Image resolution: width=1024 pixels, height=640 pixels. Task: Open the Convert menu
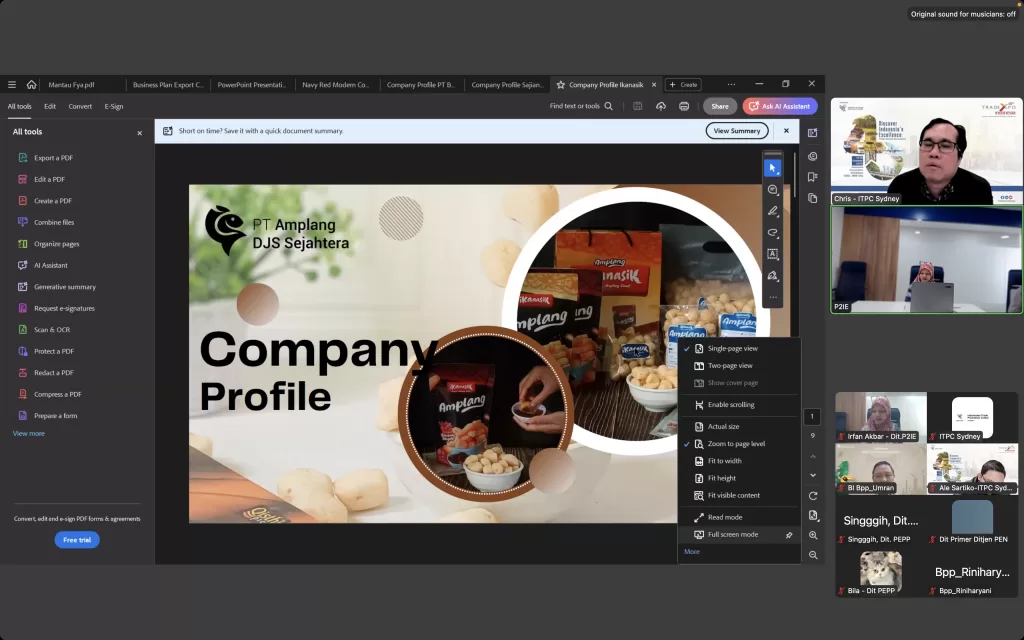pyautogui.click(x=80, y=106)
